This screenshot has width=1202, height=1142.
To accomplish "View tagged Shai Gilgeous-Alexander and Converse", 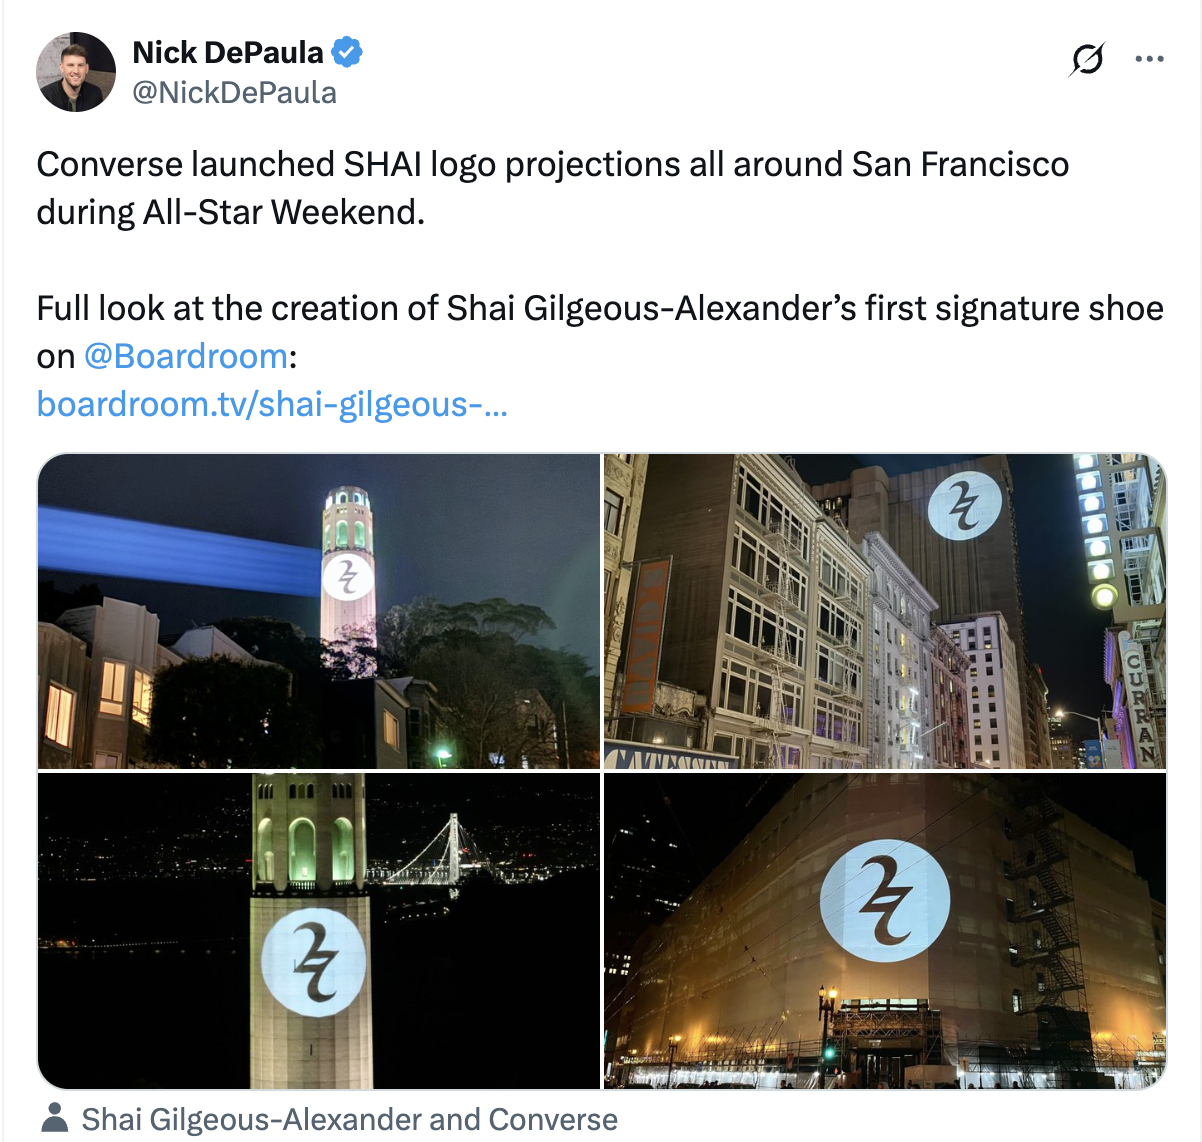I will [x=349, y=1120].
